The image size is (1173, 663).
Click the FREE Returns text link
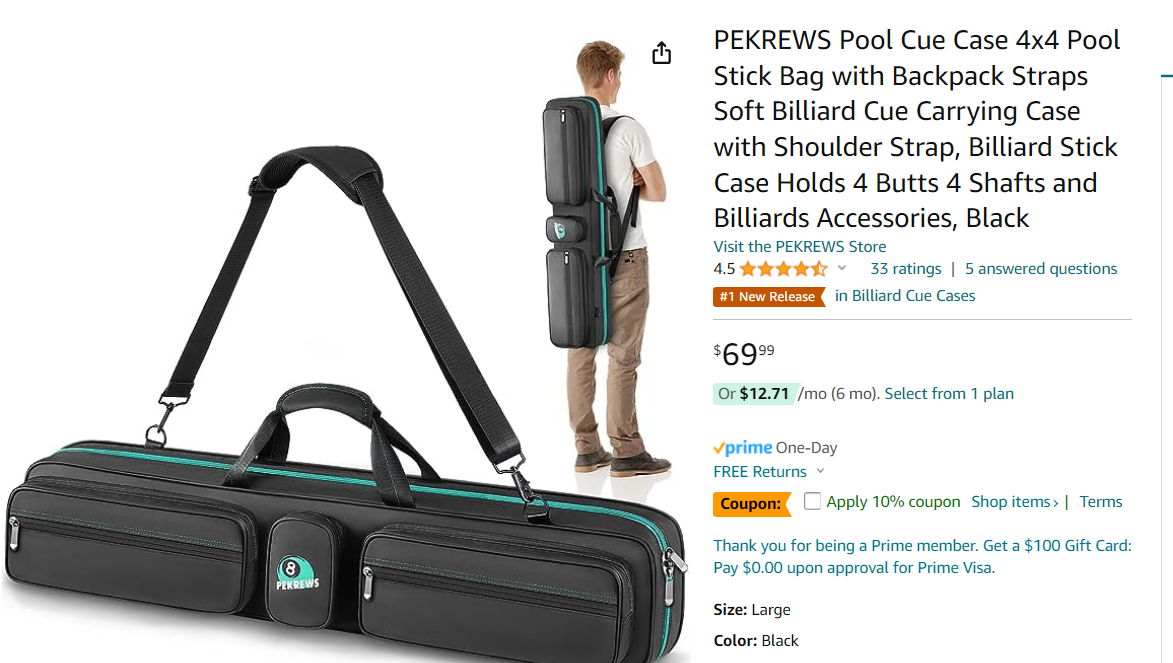pyautogui.click(x=759, y=471)
